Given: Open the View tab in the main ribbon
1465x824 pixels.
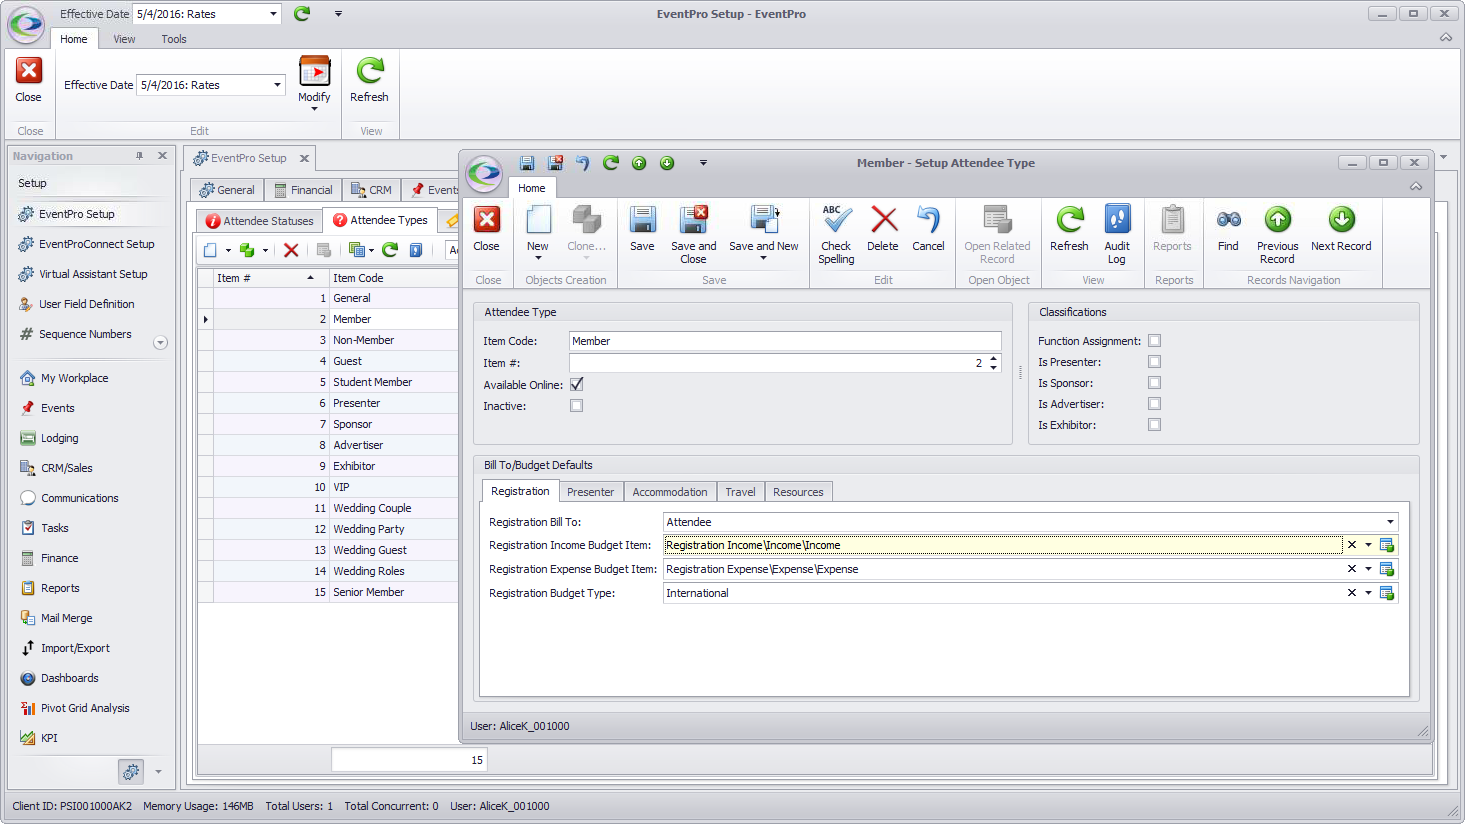Looking at the screenshot, I should [124, 39].
